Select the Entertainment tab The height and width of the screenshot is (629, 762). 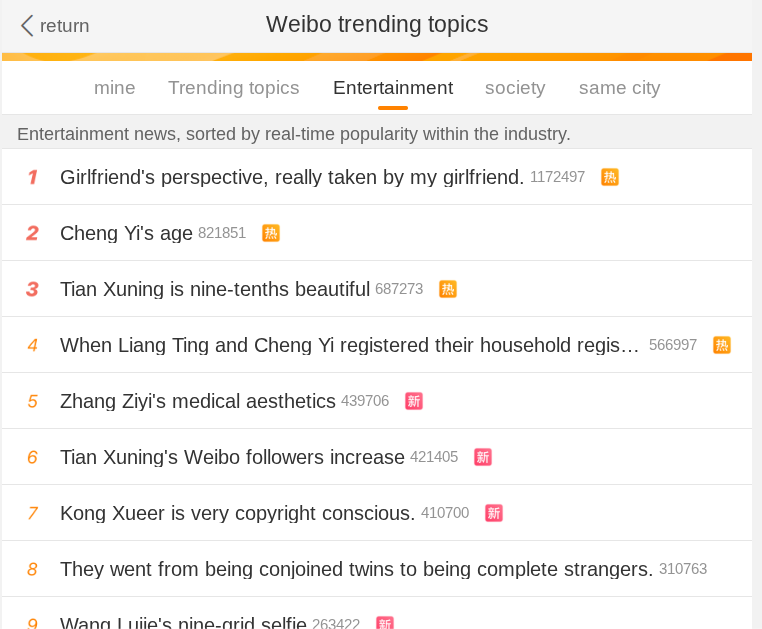393,88
